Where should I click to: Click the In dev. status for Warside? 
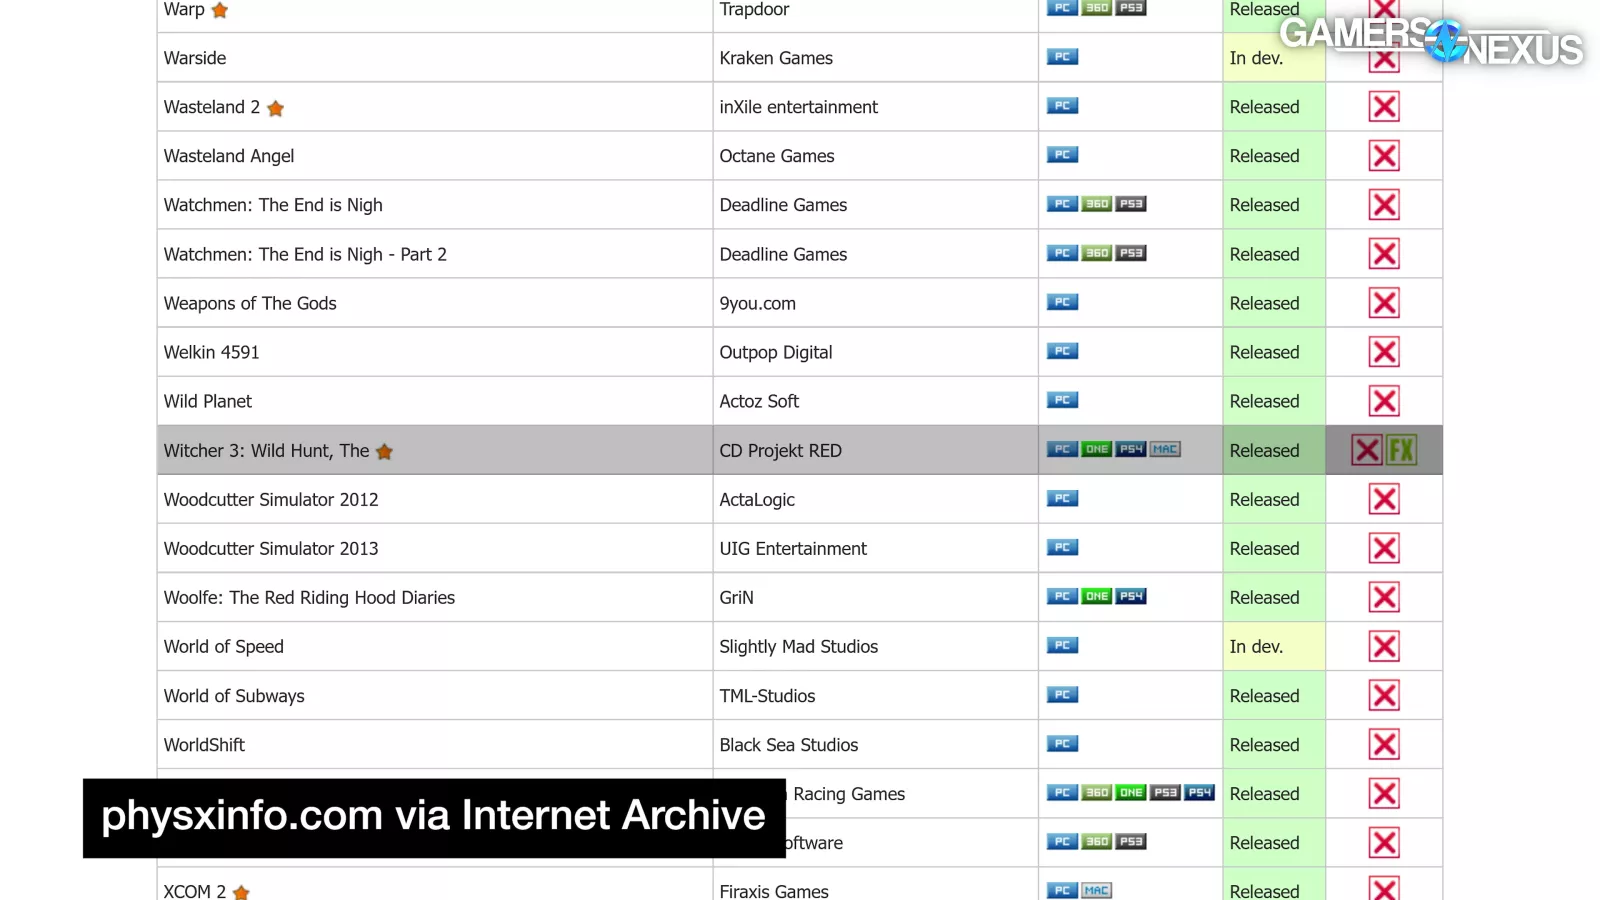(1256, 58)
